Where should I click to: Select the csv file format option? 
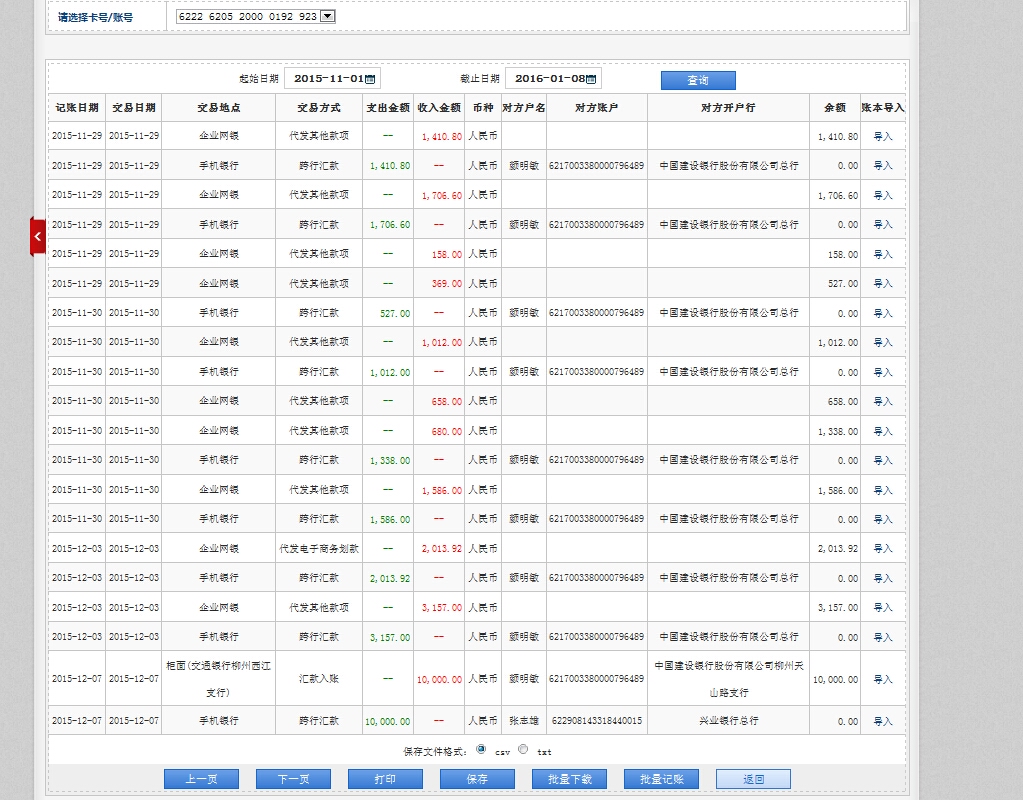[481, 749]
